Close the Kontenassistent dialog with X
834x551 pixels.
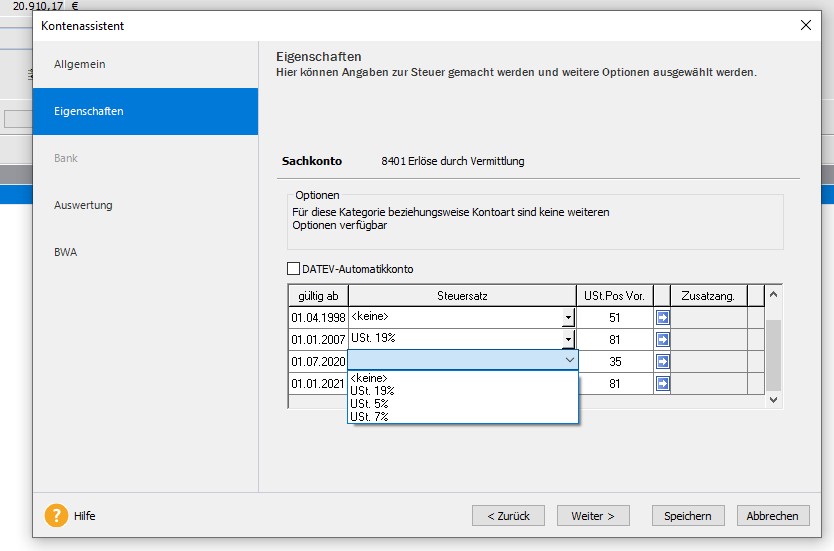(x=806, y=26)
